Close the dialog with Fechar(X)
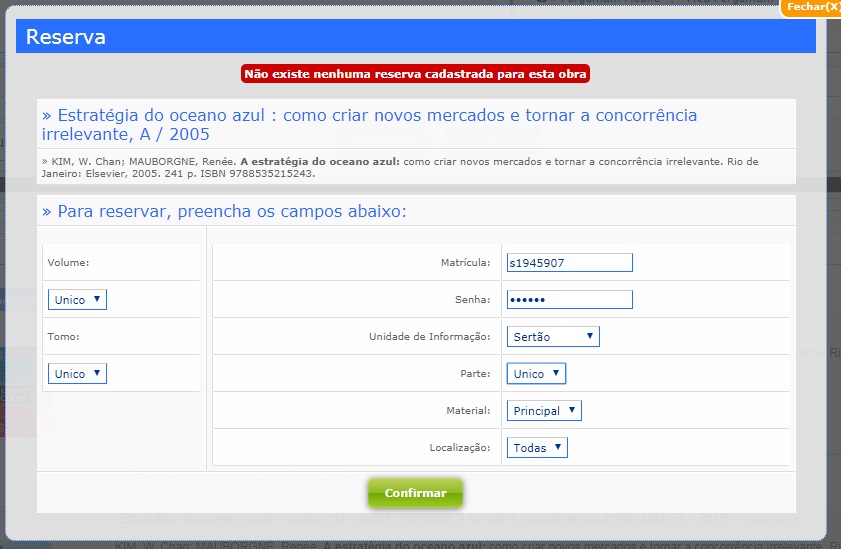 pos(812,8)
